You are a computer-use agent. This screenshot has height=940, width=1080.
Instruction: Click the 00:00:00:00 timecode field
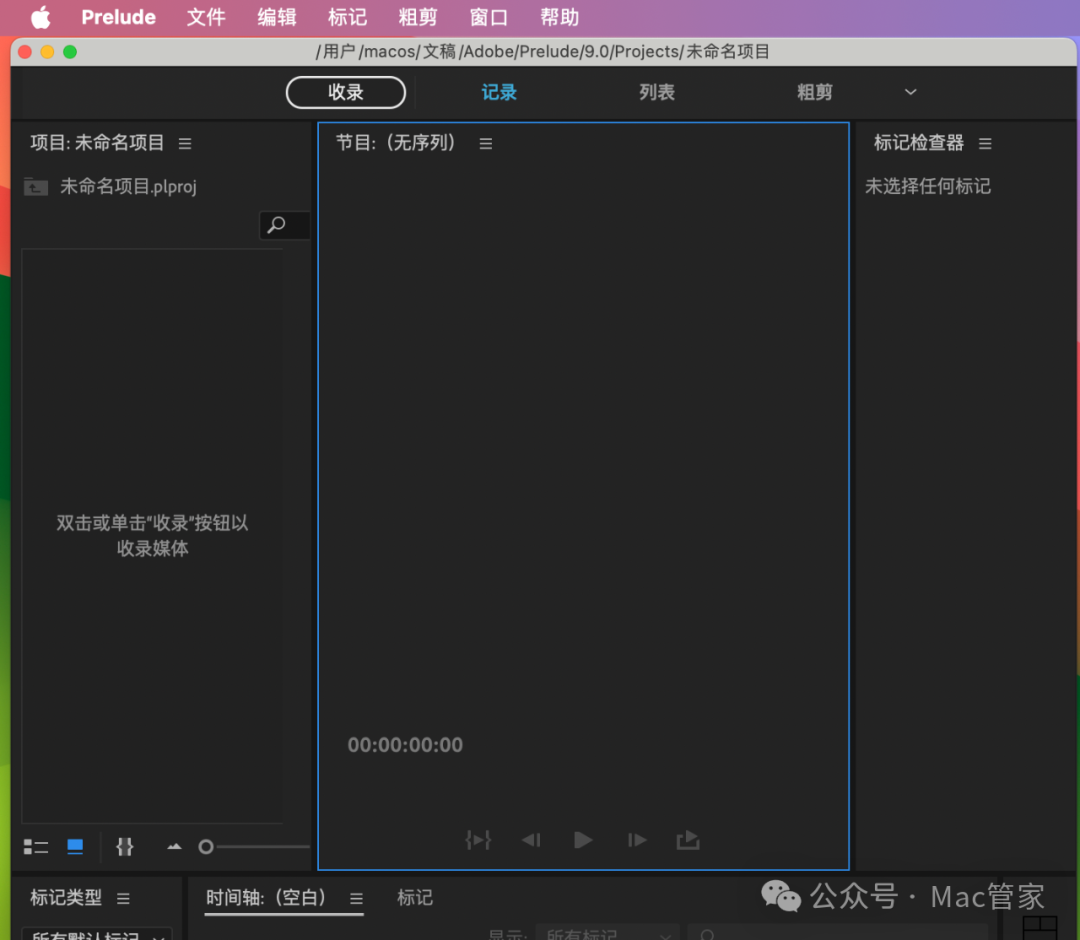click(405, 744)
